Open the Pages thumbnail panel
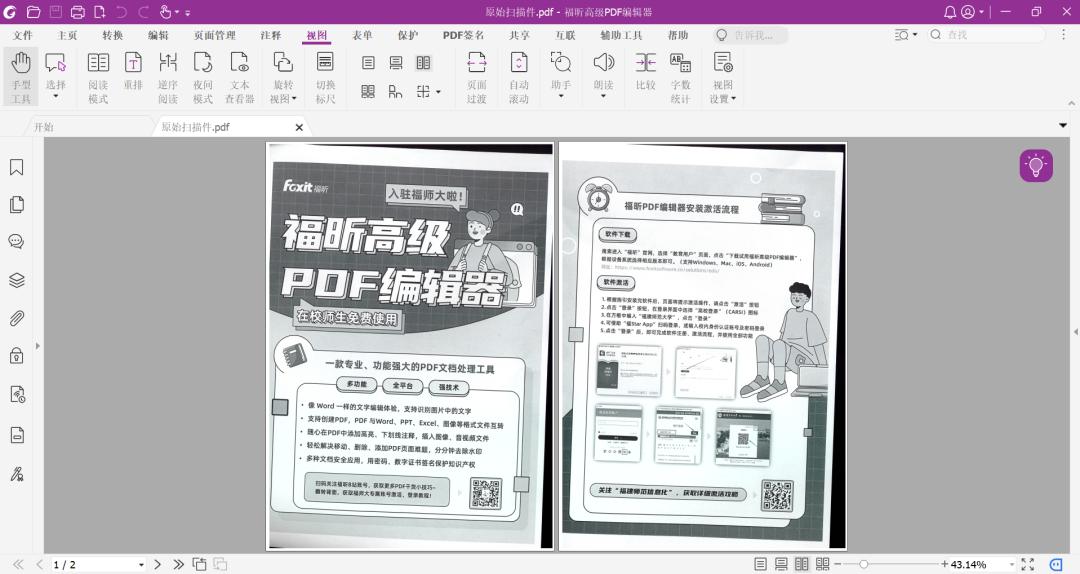Image resolution: width=1080 pixels, height=574 pixels. point(17,205)
